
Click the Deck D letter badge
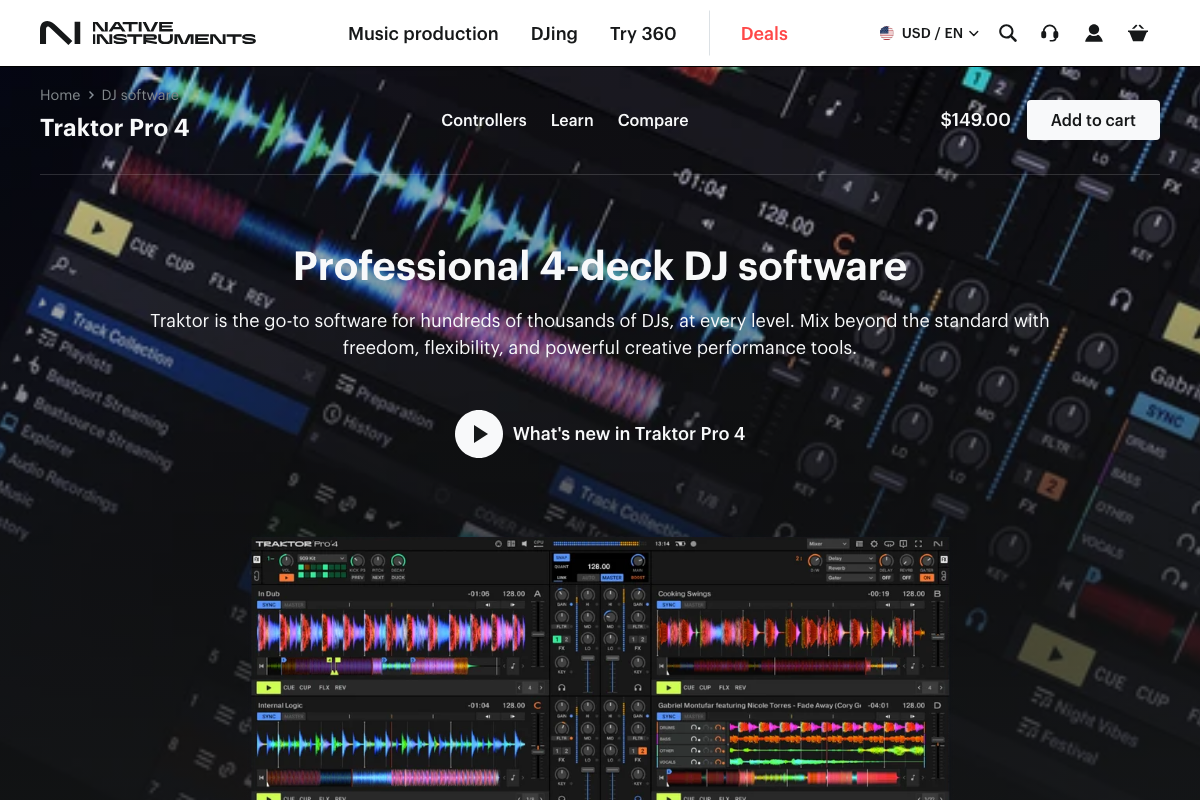pos(937,705)
